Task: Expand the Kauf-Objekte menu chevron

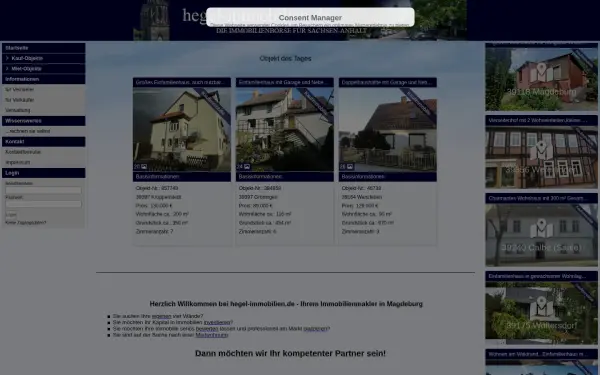Action: pos(7,58)
